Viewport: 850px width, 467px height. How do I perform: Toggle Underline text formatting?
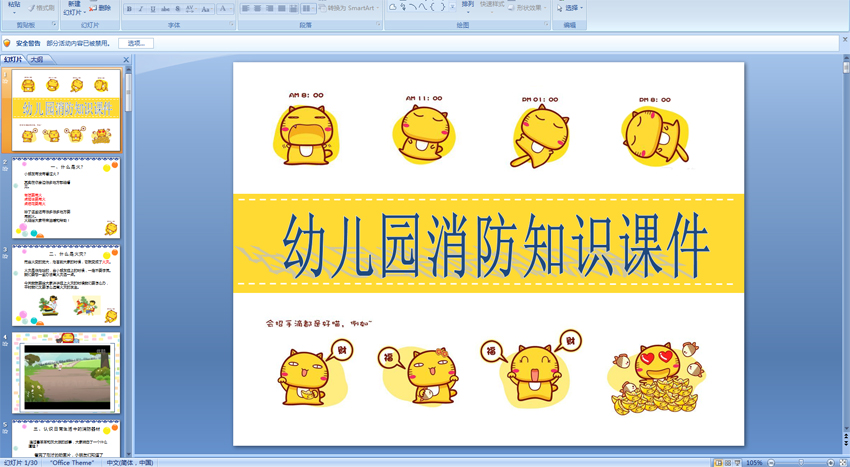pos(153,9)
